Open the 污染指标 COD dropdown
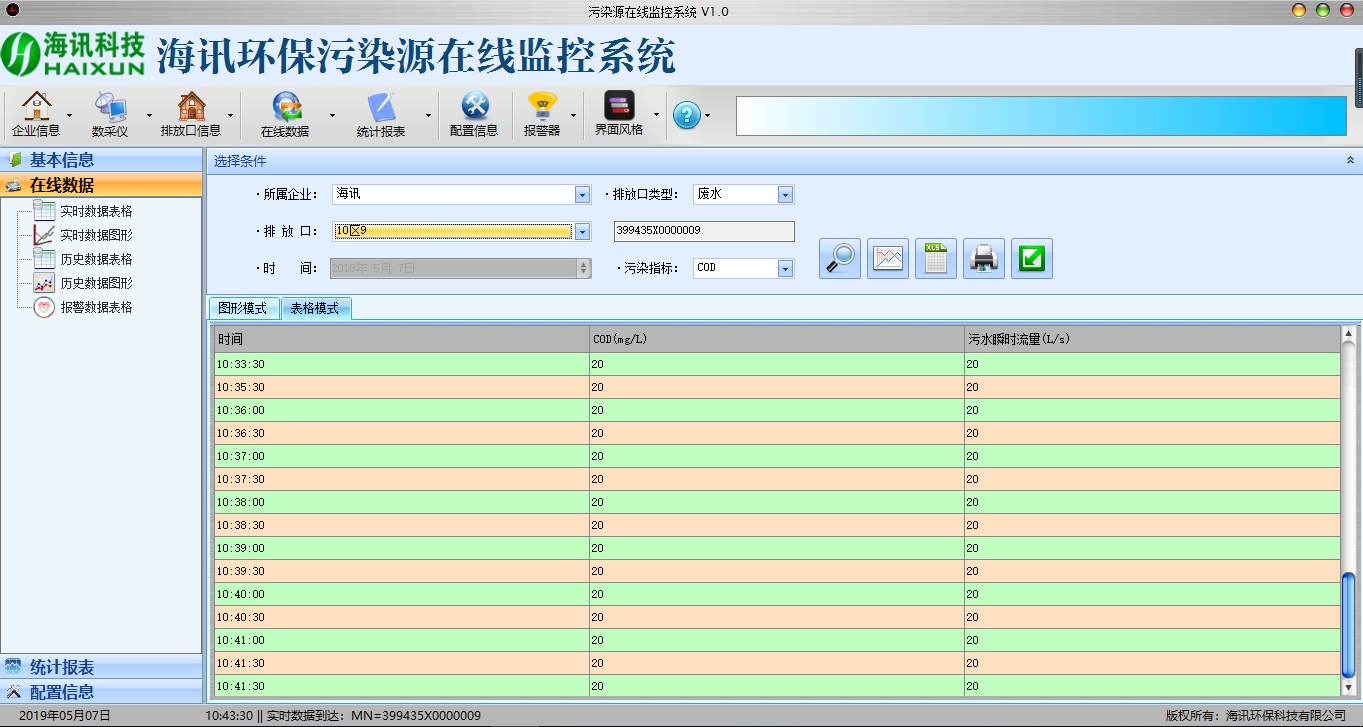The height and width of the screenshot is (727, 1363). [x=785, y=268]
